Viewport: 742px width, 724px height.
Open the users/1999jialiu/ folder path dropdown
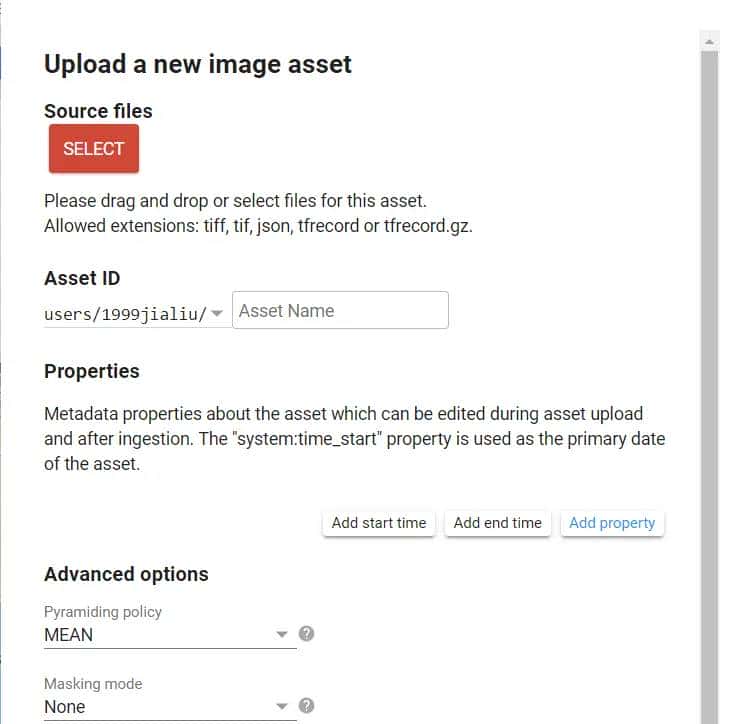[126, 314]
